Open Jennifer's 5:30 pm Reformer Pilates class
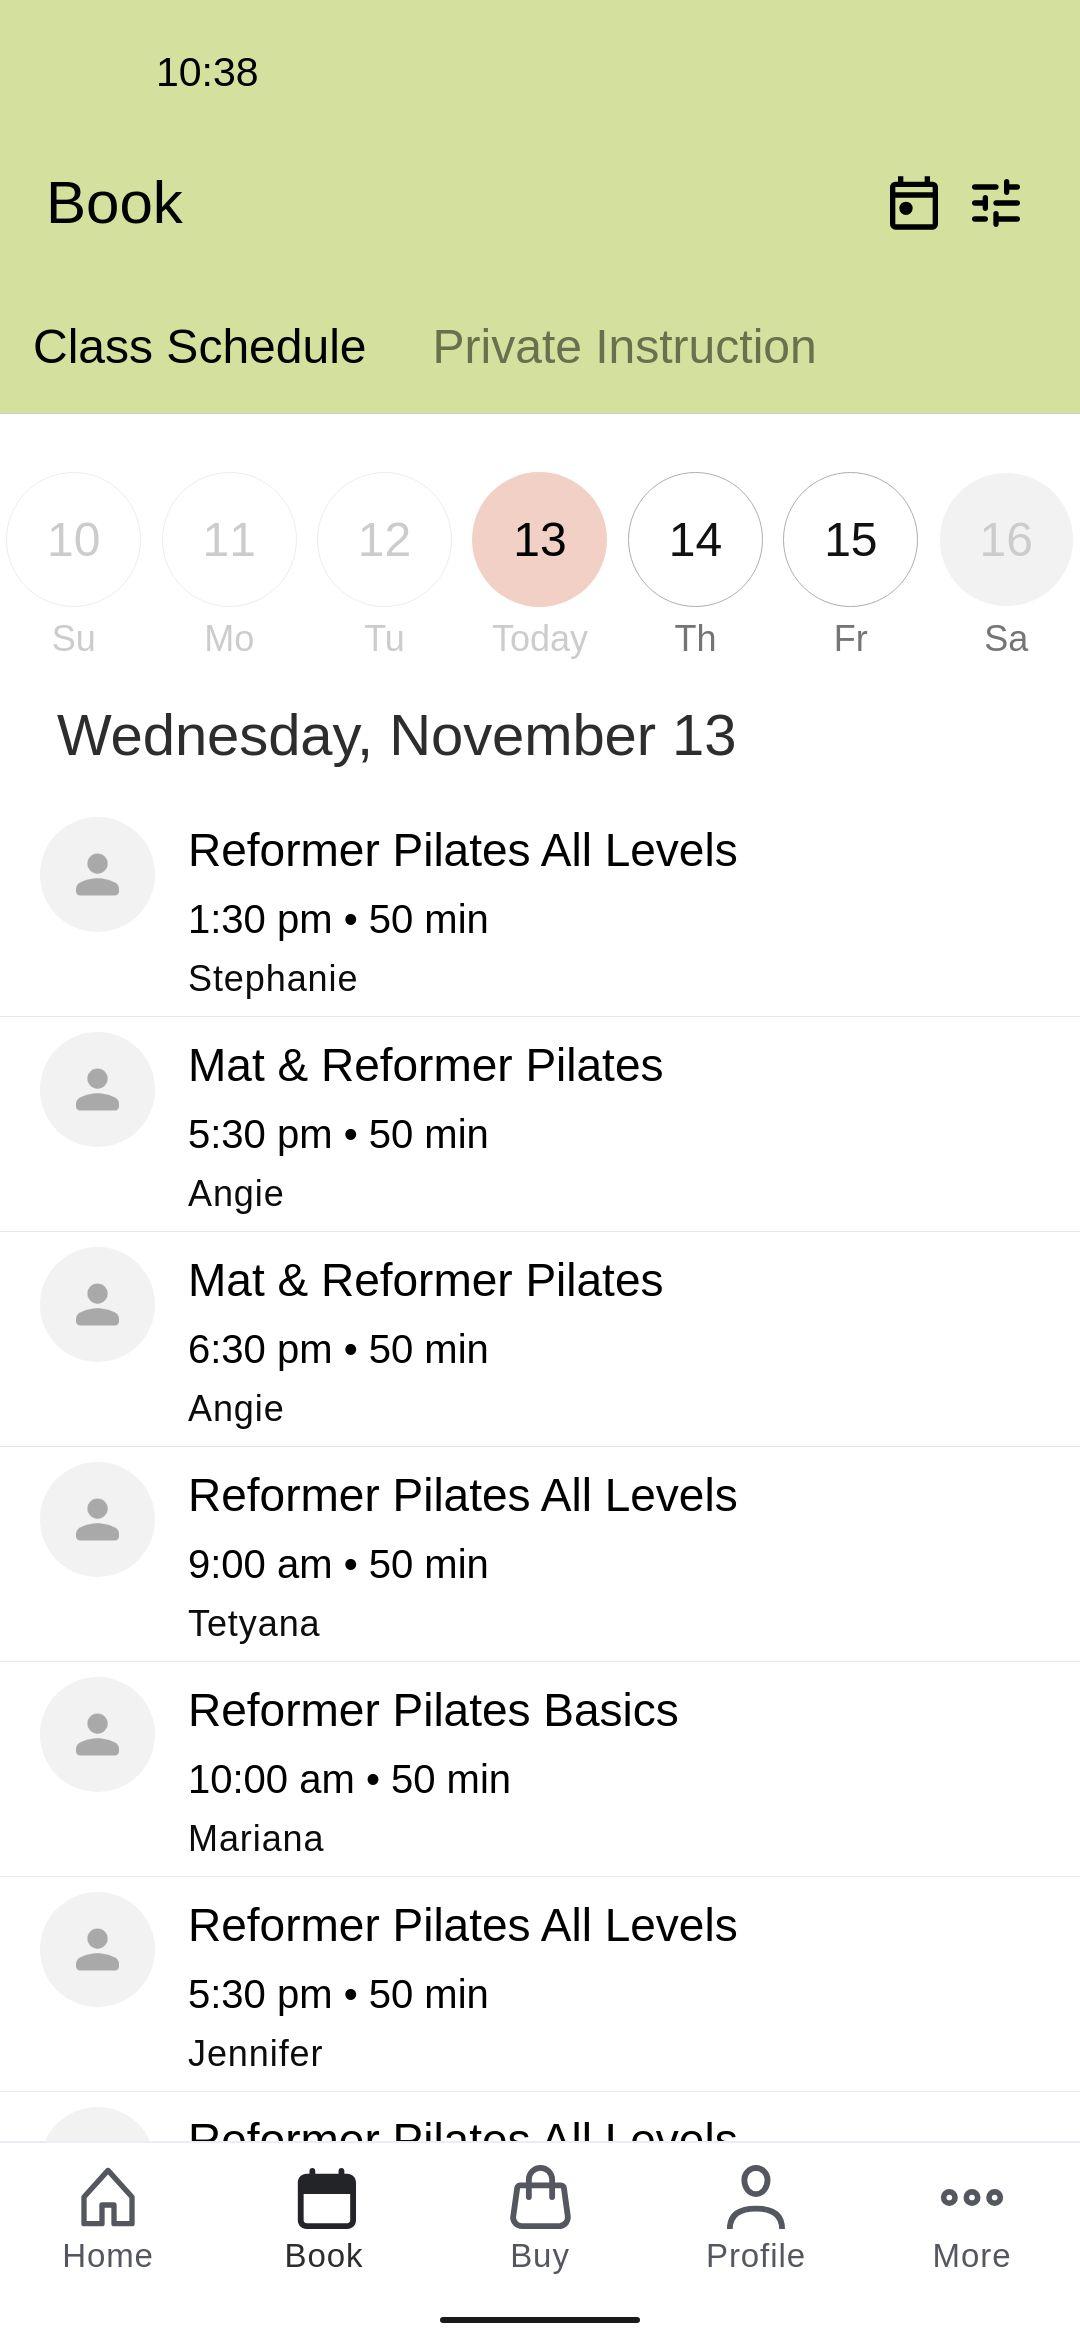 click(x=540, y=1985)
